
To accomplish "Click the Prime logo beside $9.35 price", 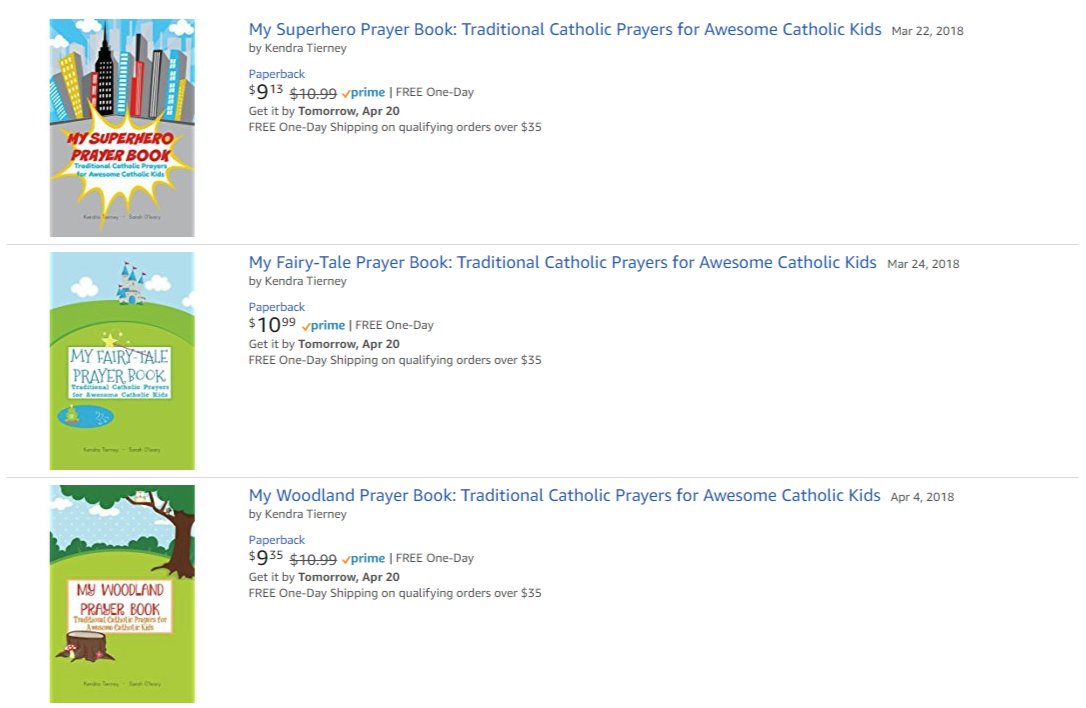I will click(x=363, y=558).
